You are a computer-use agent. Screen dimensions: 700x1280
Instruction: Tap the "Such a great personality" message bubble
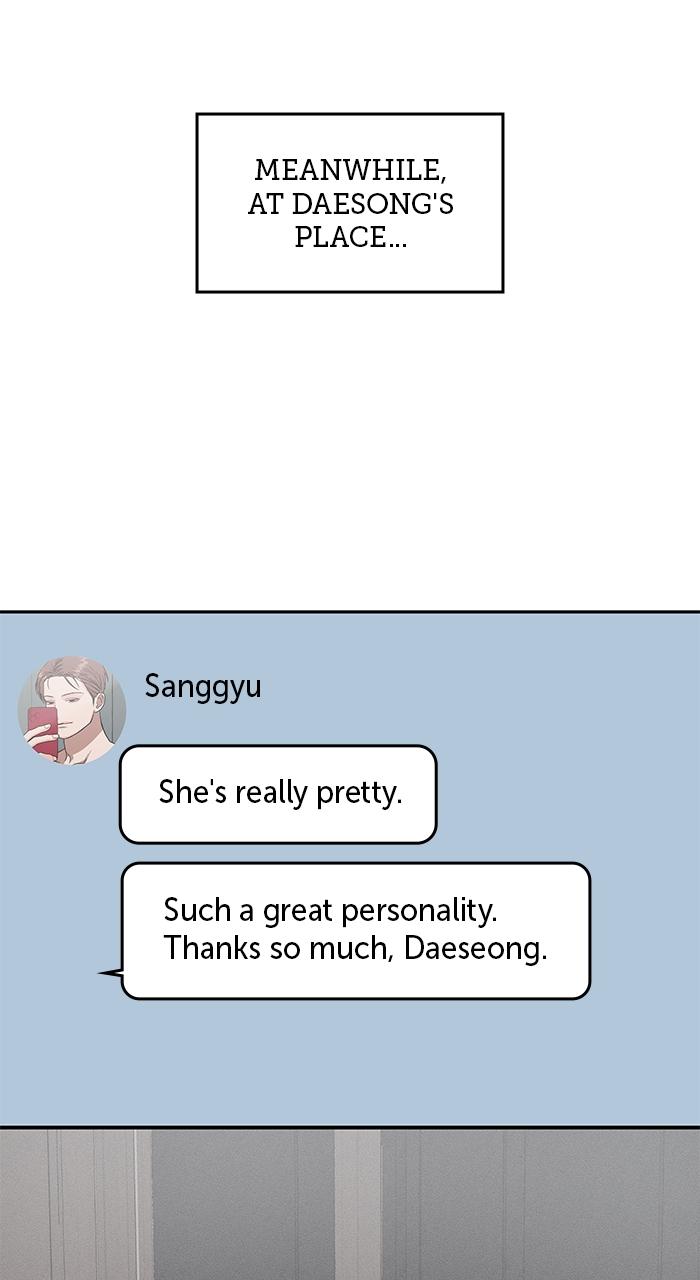(356, 931)
